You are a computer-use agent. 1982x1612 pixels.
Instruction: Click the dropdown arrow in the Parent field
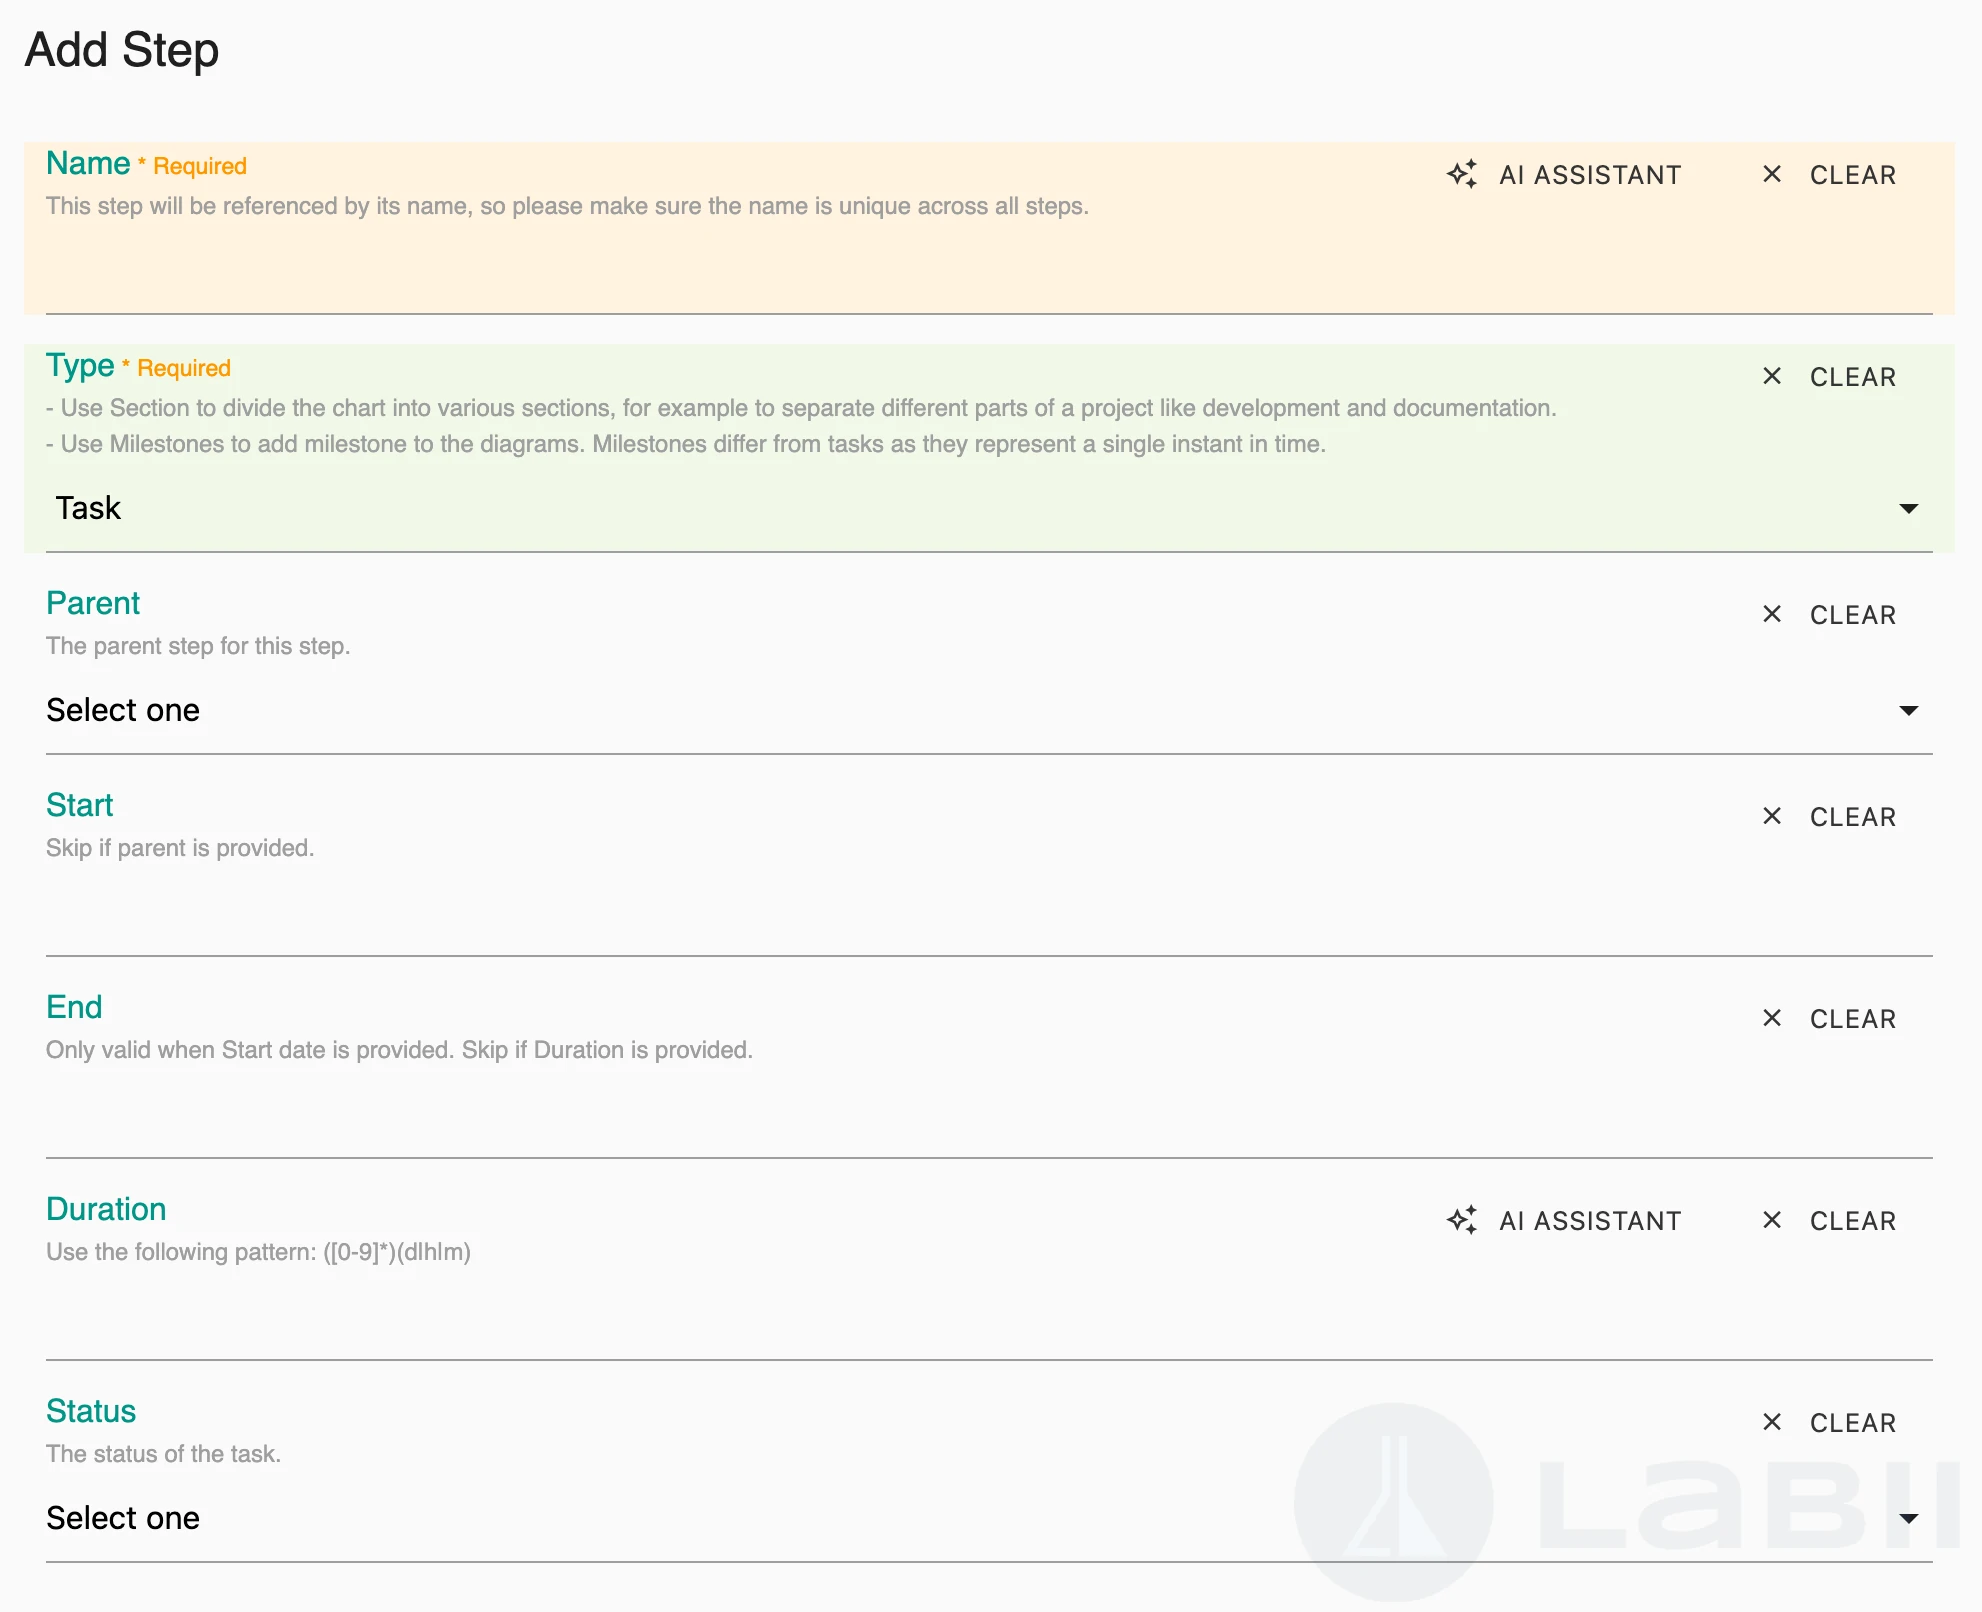(1908, 710)
